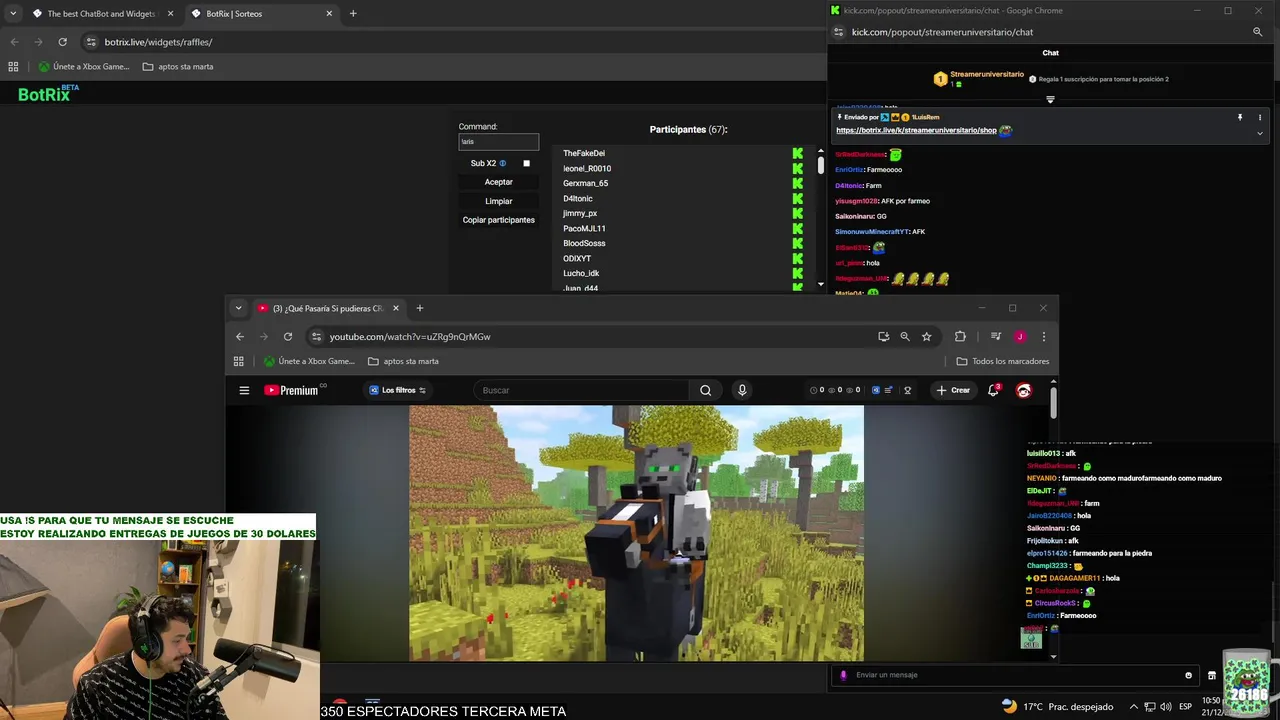Screen dimensions: 1280x720
Task: Click site settings icon in Kick address bar
Action: pyautogui.click(x=838, y=32)
